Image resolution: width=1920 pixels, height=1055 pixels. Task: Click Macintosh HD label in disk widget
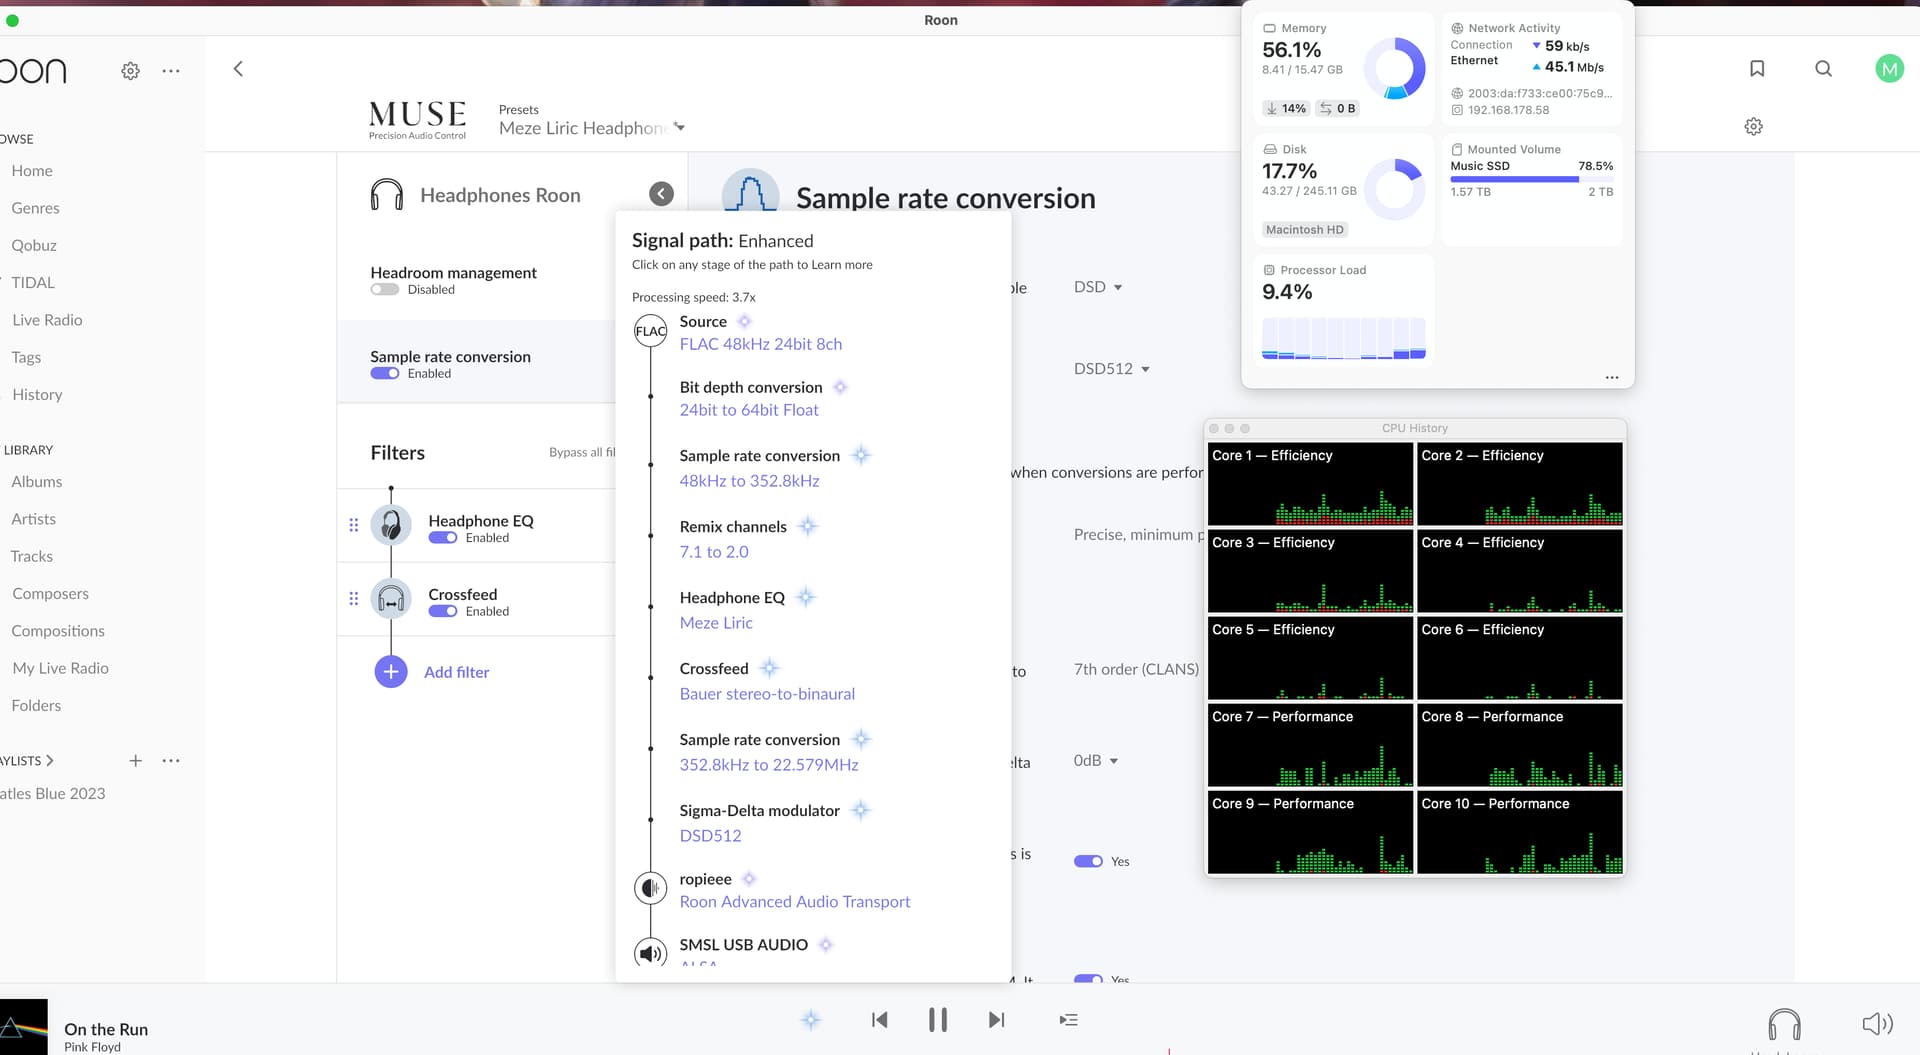tap(1304, 230)
